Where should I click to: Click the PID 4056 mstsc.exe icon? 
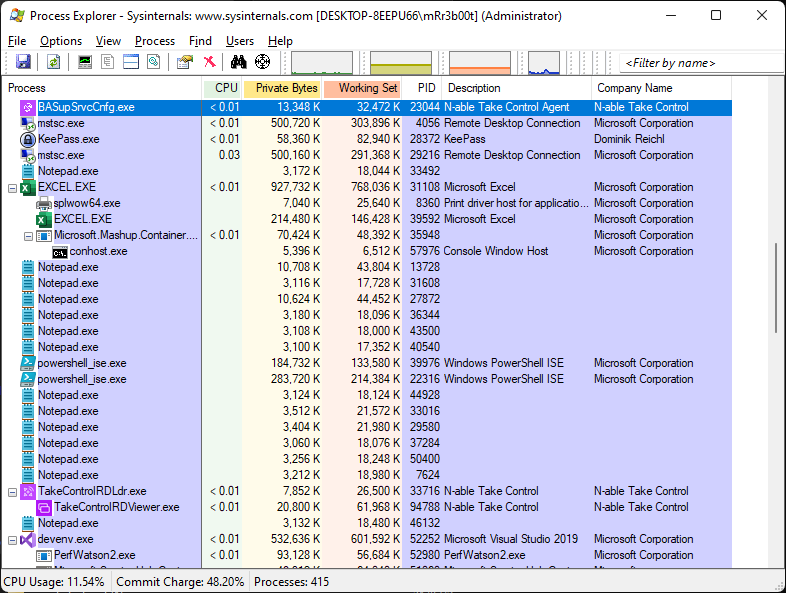click(28, 123)
